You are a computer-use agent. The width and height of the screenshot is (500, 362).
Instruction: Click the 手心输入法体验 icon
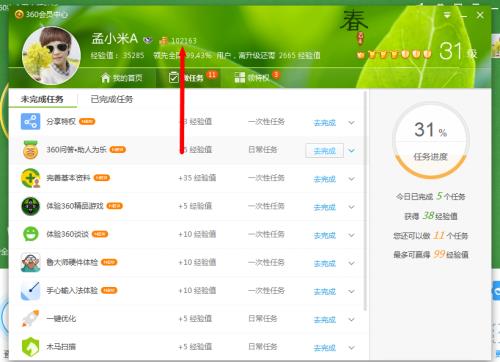[x=30, y=290]
